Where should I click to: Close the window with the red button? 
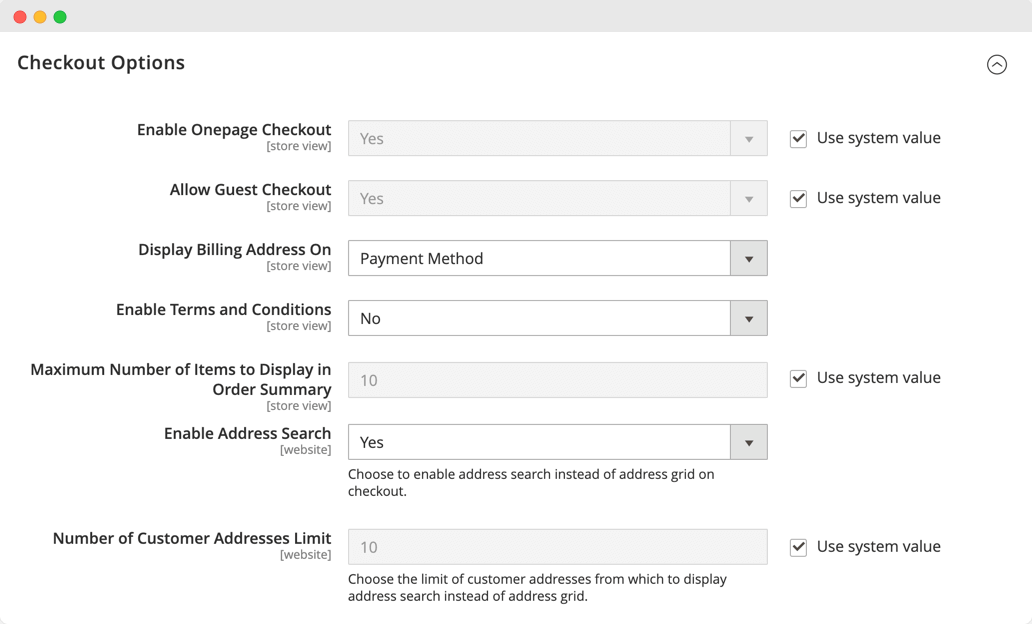20,17
